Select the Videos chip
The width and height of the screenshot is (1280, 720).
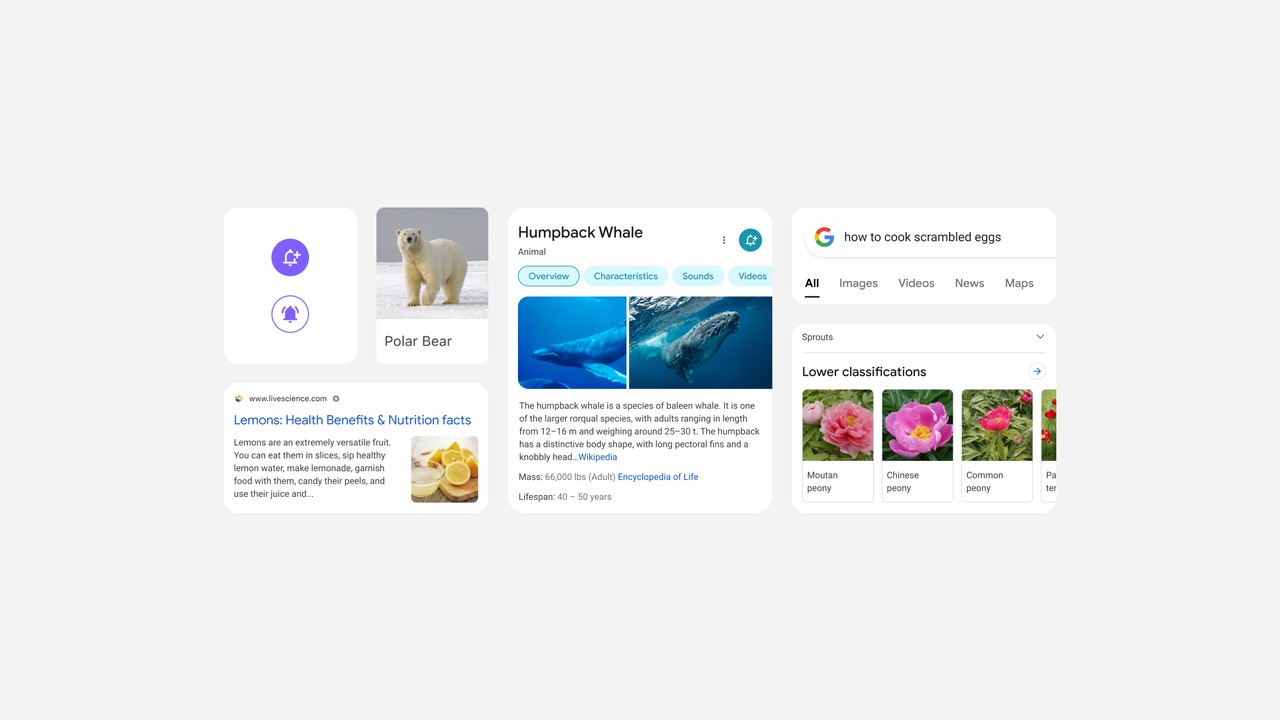tap(751, 276)
